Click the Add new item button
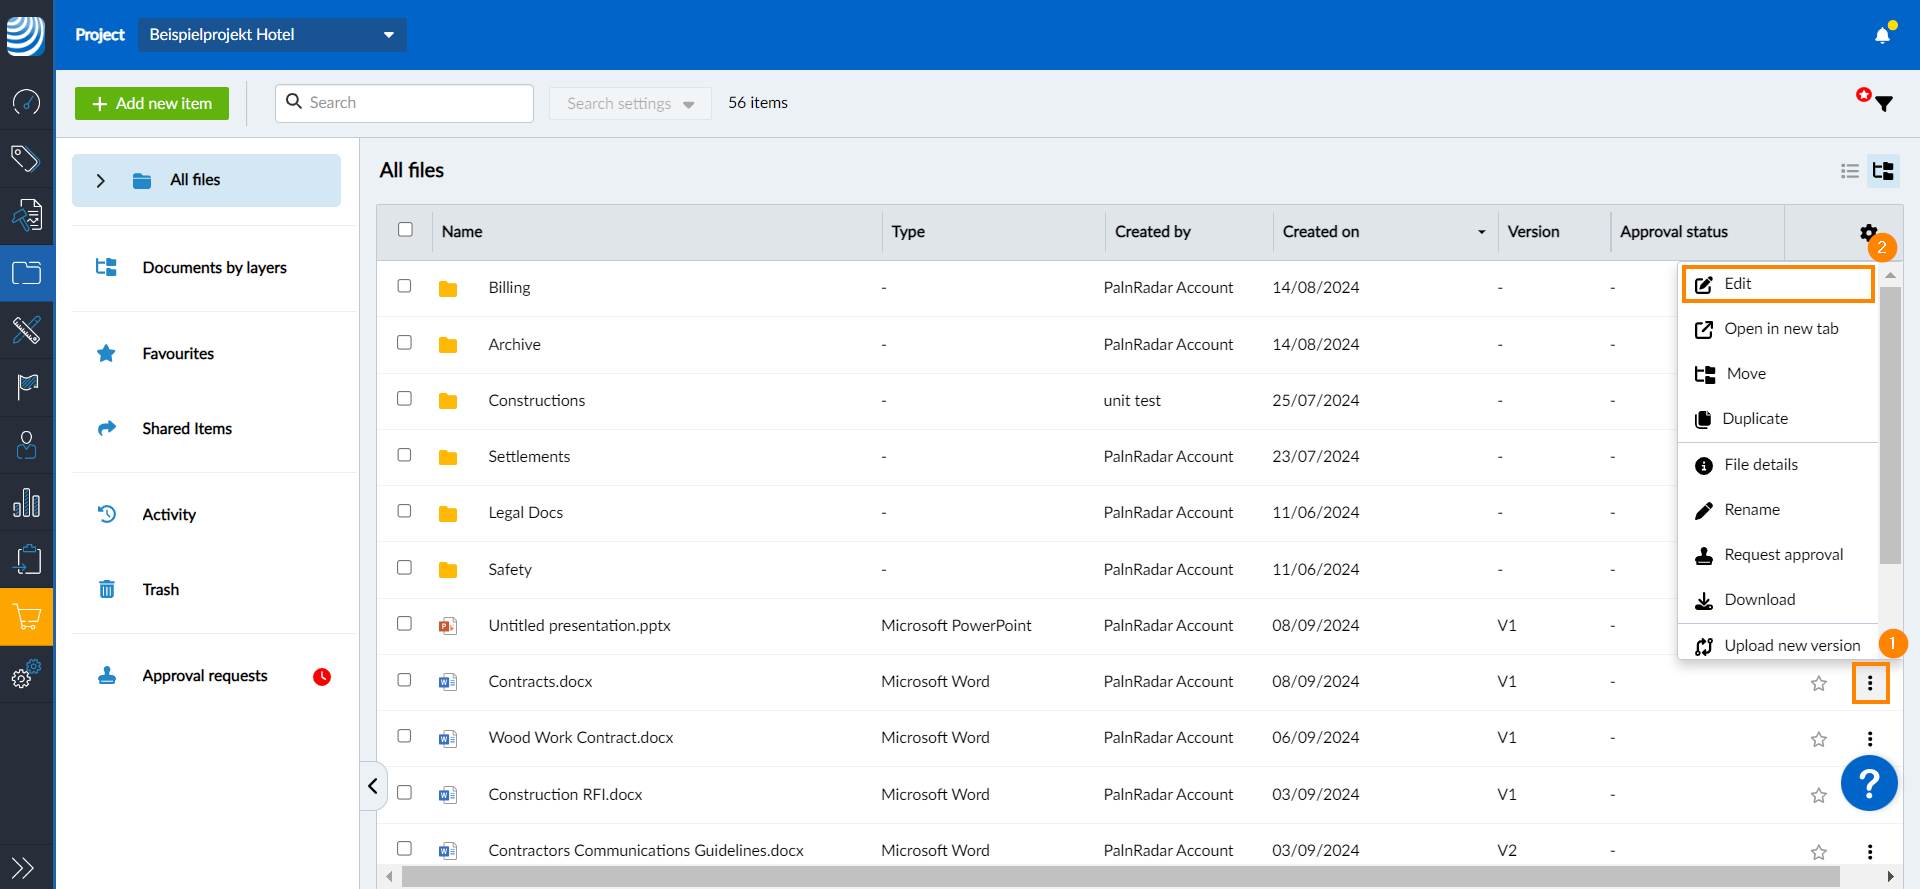The image size is (1920, 889). coord(152,103)
